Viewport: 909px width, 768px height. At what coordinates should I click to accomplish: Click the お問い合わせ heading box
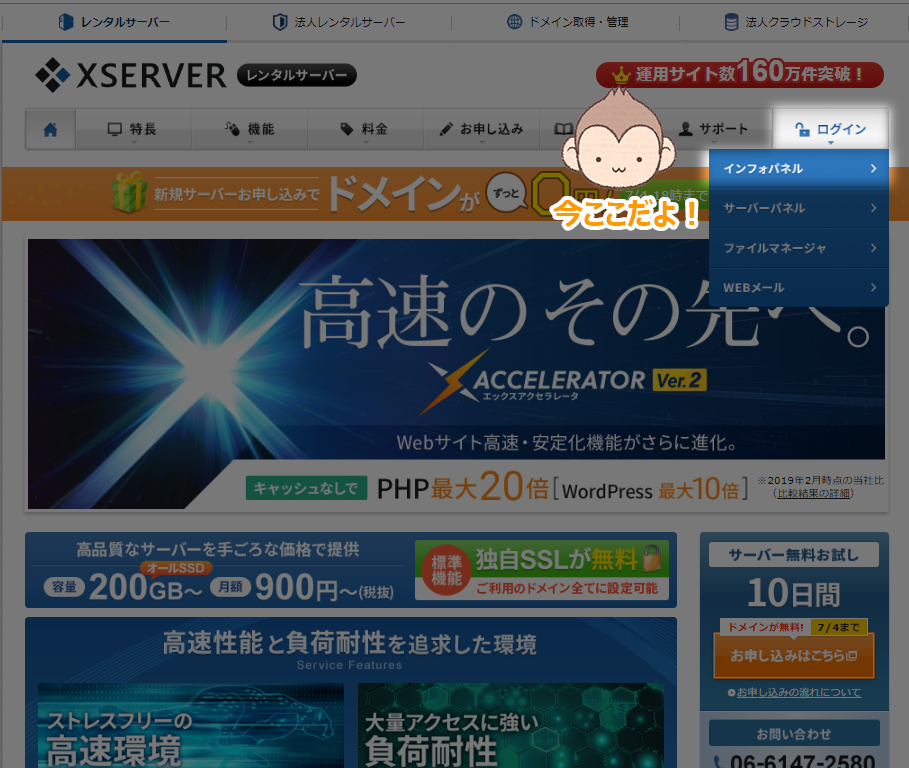pyautogui.click(x=794, y=734)
